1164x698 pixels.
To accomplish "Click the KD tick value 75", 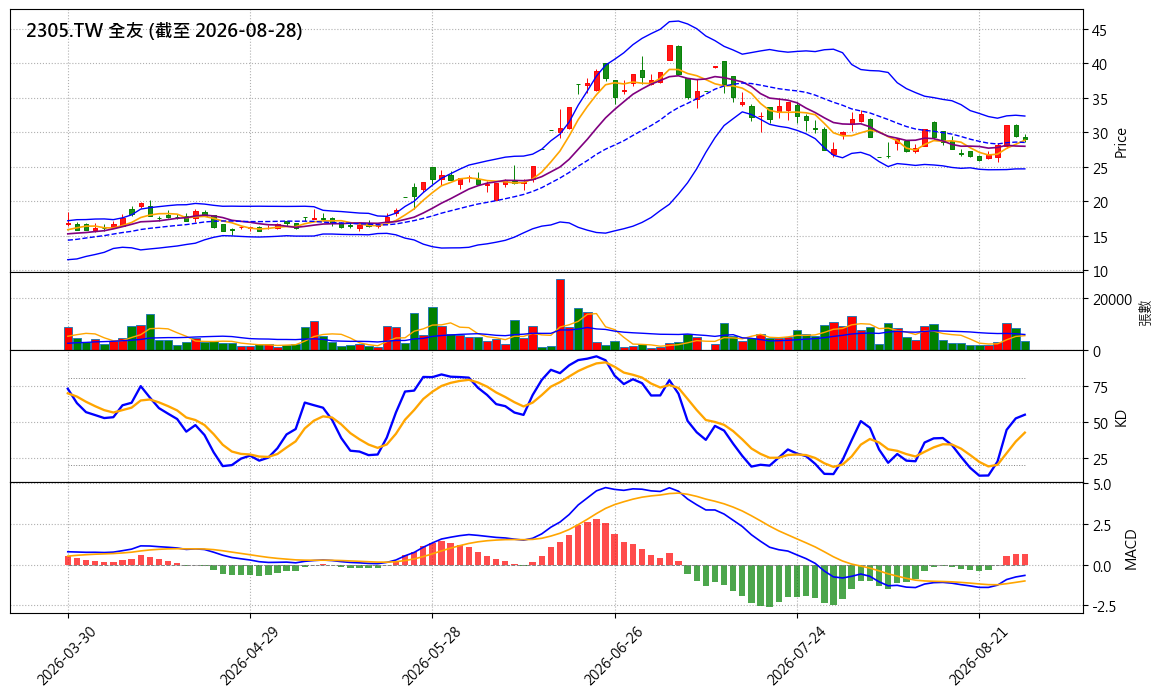I will coord(1099,388).
